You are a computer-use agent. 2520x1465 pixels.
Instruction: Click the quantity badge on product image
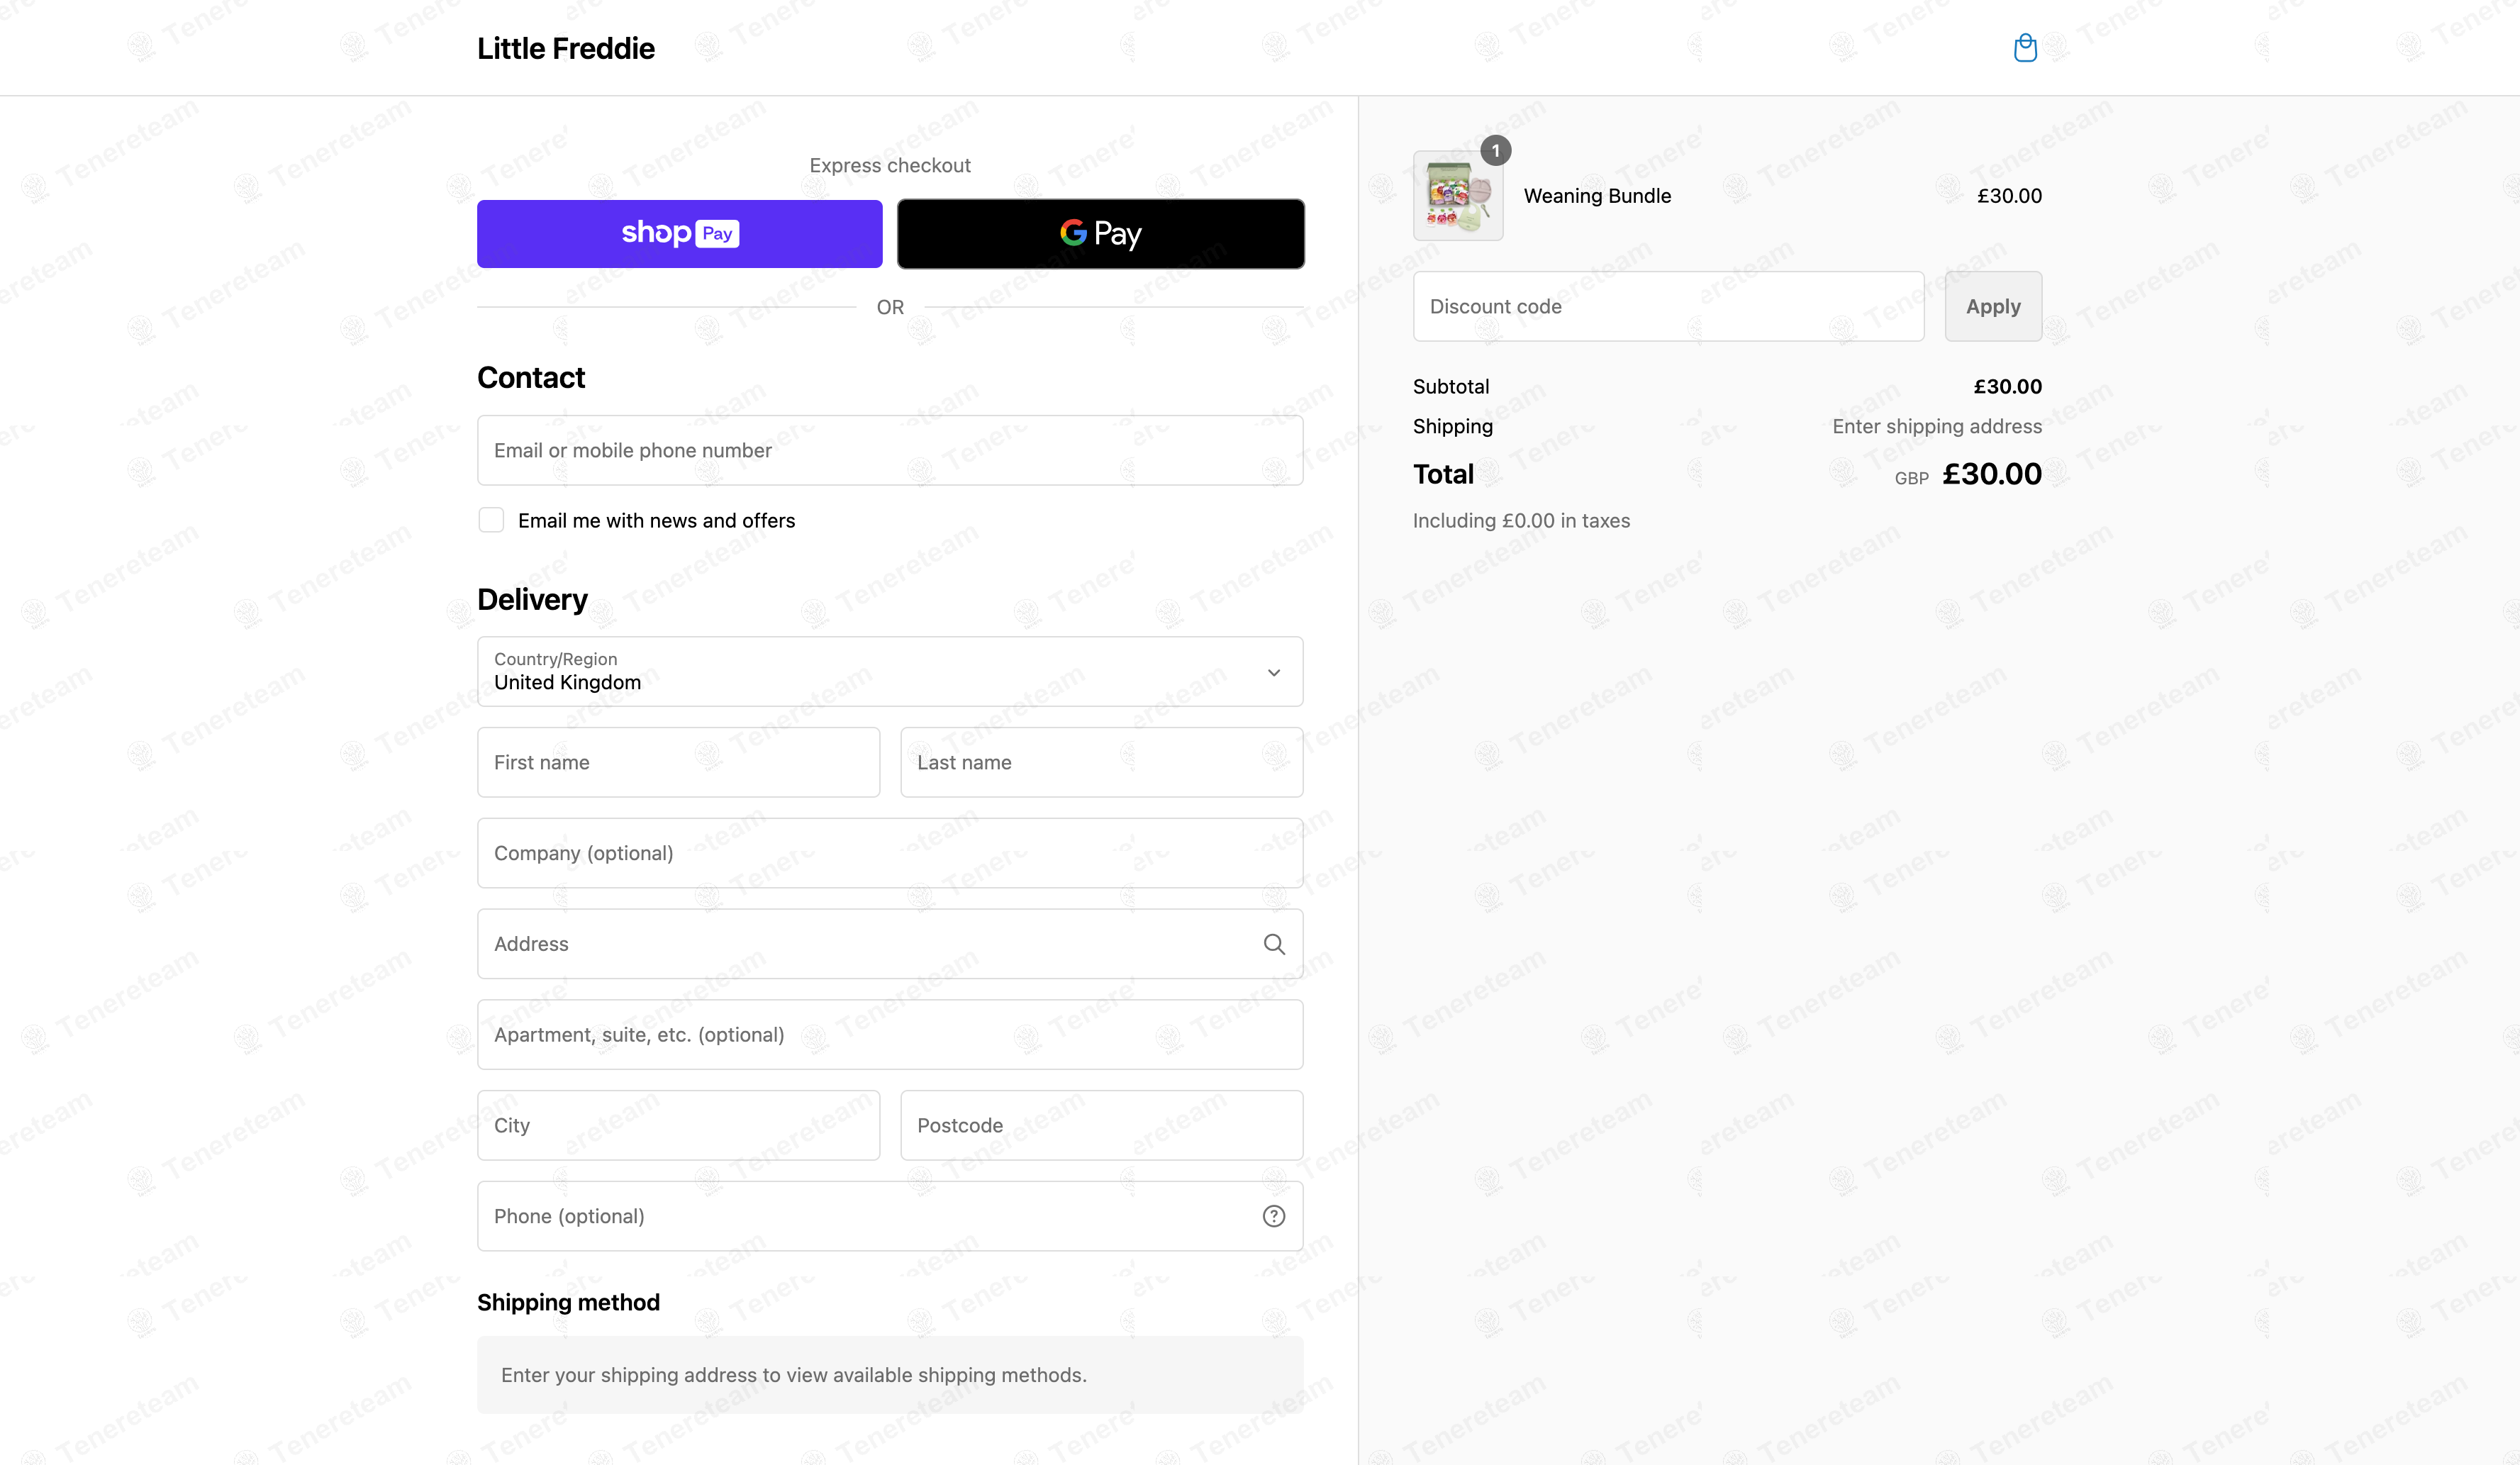tap(1496, 151)
